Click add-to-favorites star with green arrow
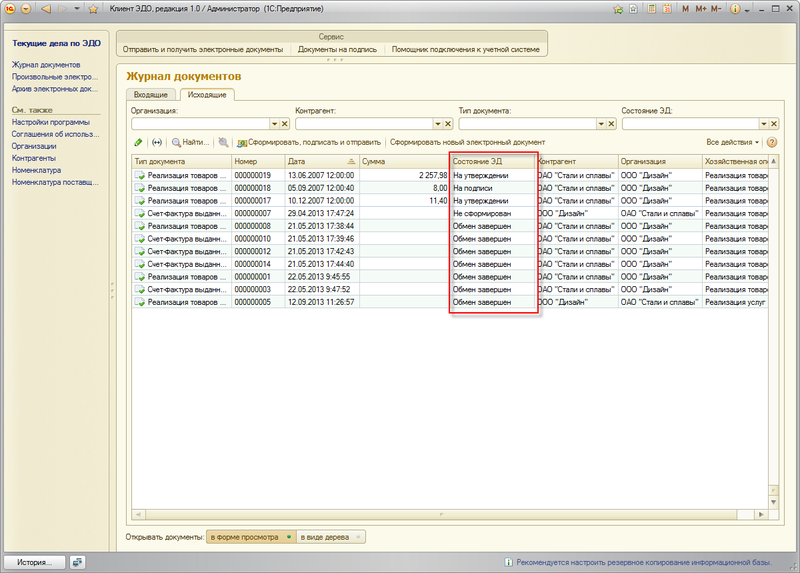Screen dimensions: 800x573 (x=618, y=9)
